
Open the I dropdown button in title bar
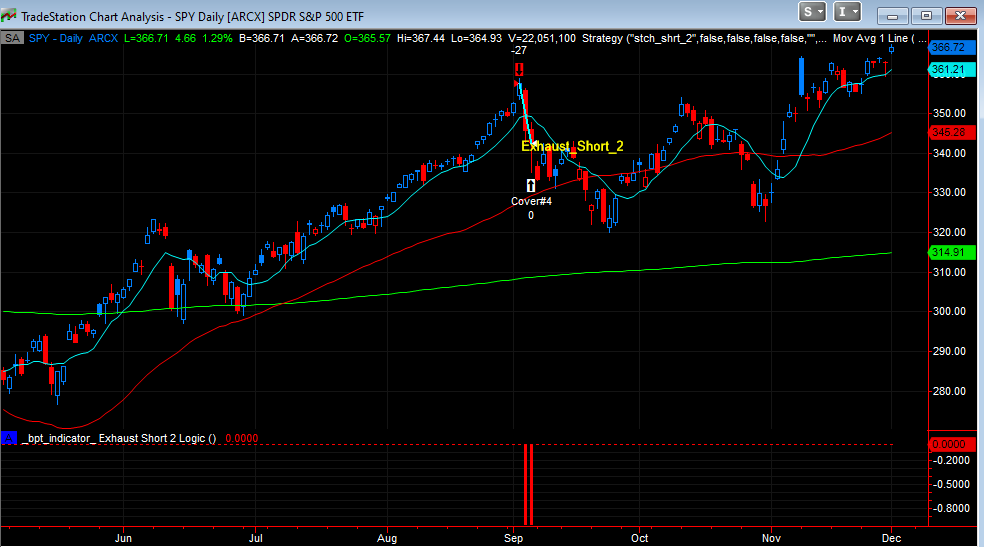(x=847, y=12)
